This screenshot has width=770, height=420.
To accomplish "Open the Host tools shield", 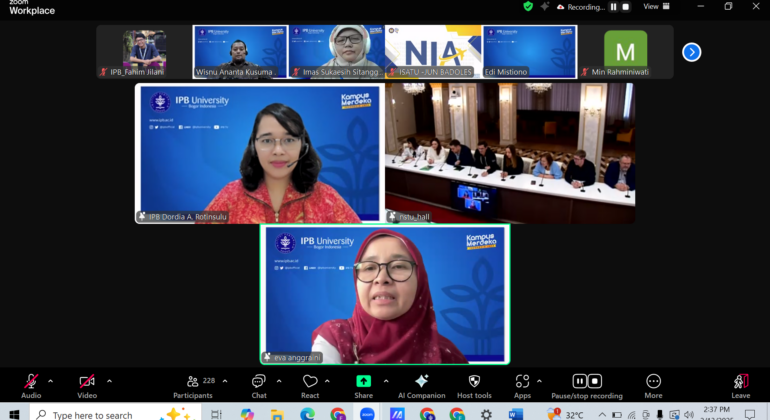I will click(474, 382).
